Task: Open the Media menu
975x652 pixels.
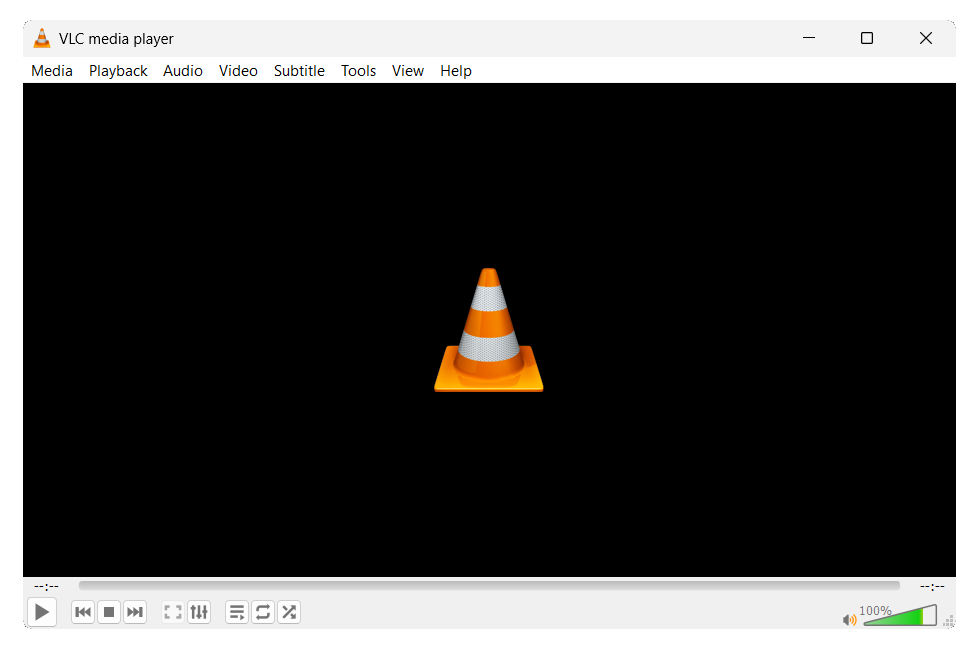Action: [52, 71]
